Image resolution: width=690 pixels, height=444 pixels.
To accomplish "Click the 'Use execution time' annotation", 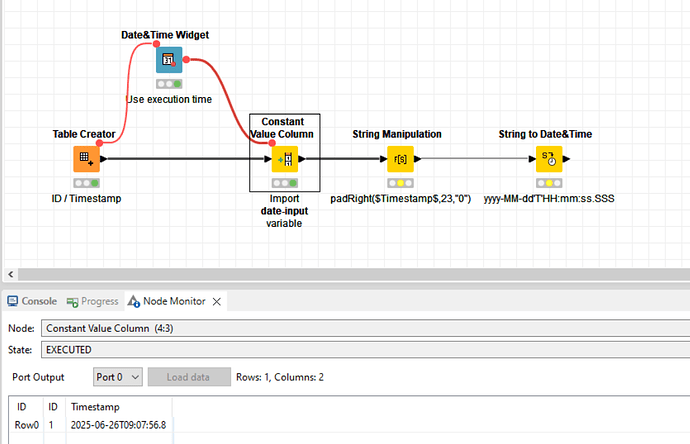I will pyautogui.click(x=169, y=99).
